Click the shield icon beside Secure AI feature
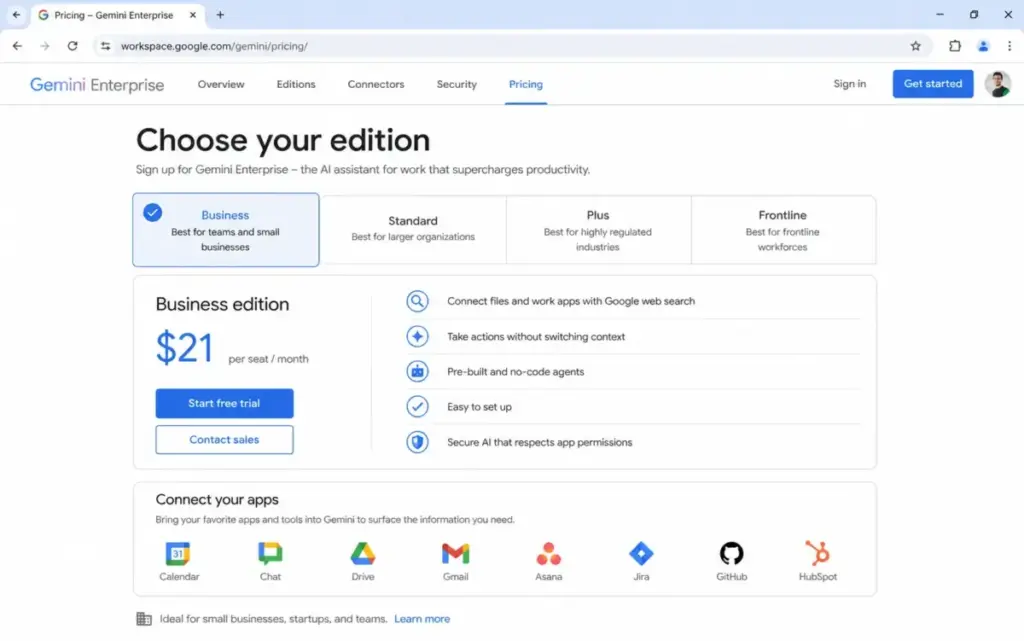Screen dimensions: 1024x641 [417, 442]
